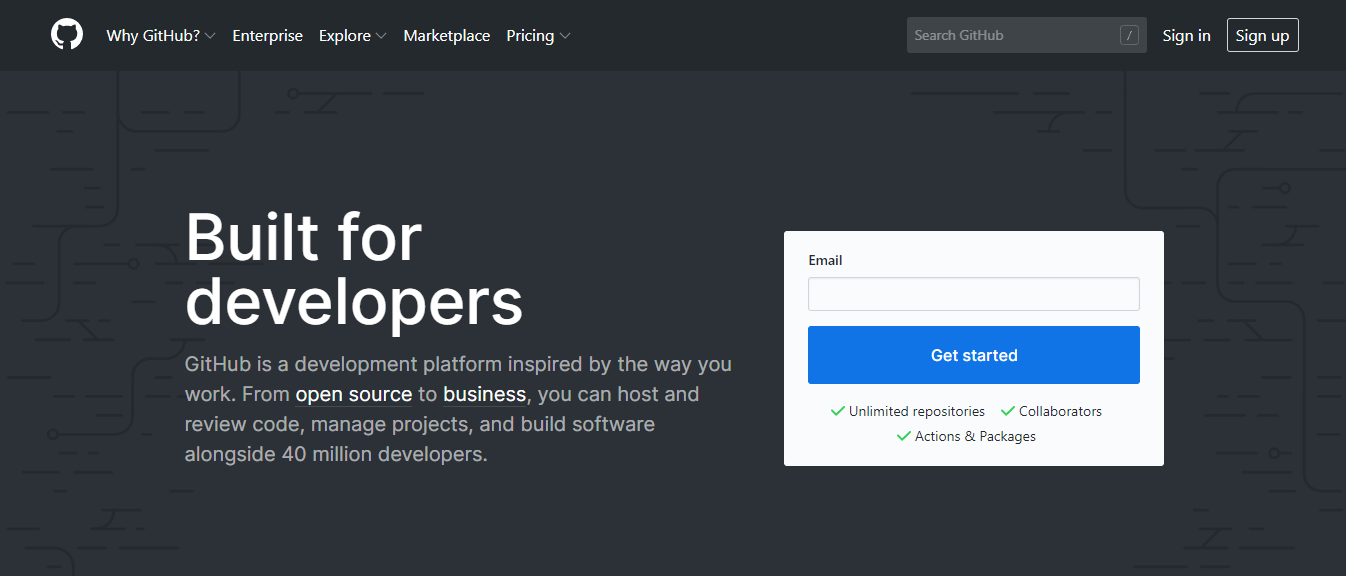Expand the Why GitHub? menu
The image size is (1346, 576).
161,35
